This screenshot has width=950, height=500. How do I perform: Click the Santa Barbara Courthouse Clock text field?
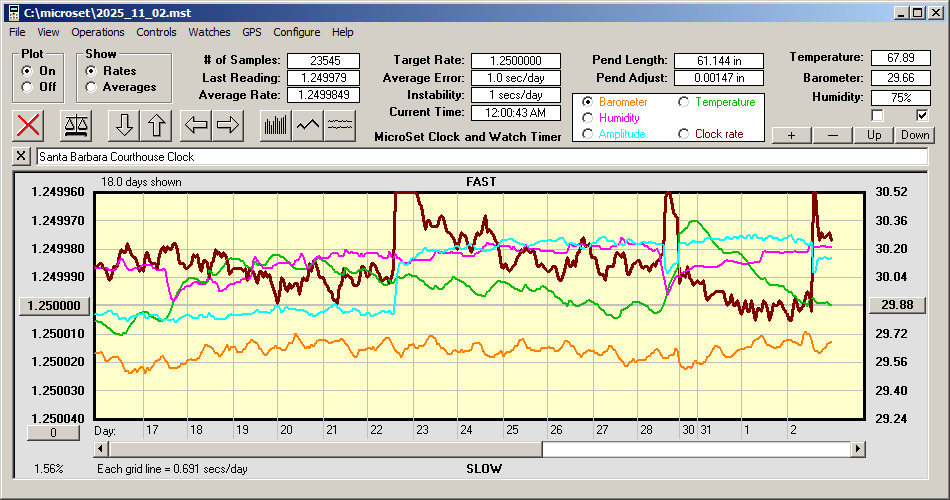[x=480, y=157]
